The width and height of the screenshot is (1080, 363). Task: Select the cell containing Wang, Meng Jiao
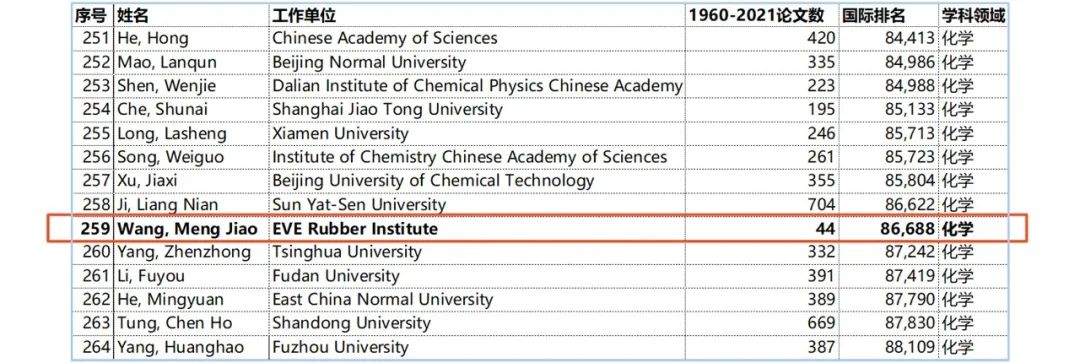tap(191, 229)
